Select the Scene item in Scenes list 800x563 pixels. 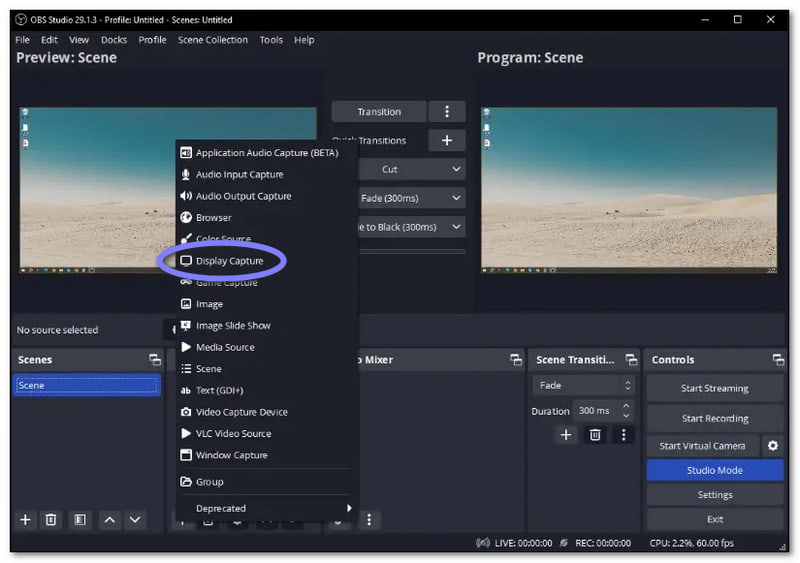(x=87, y=385)
